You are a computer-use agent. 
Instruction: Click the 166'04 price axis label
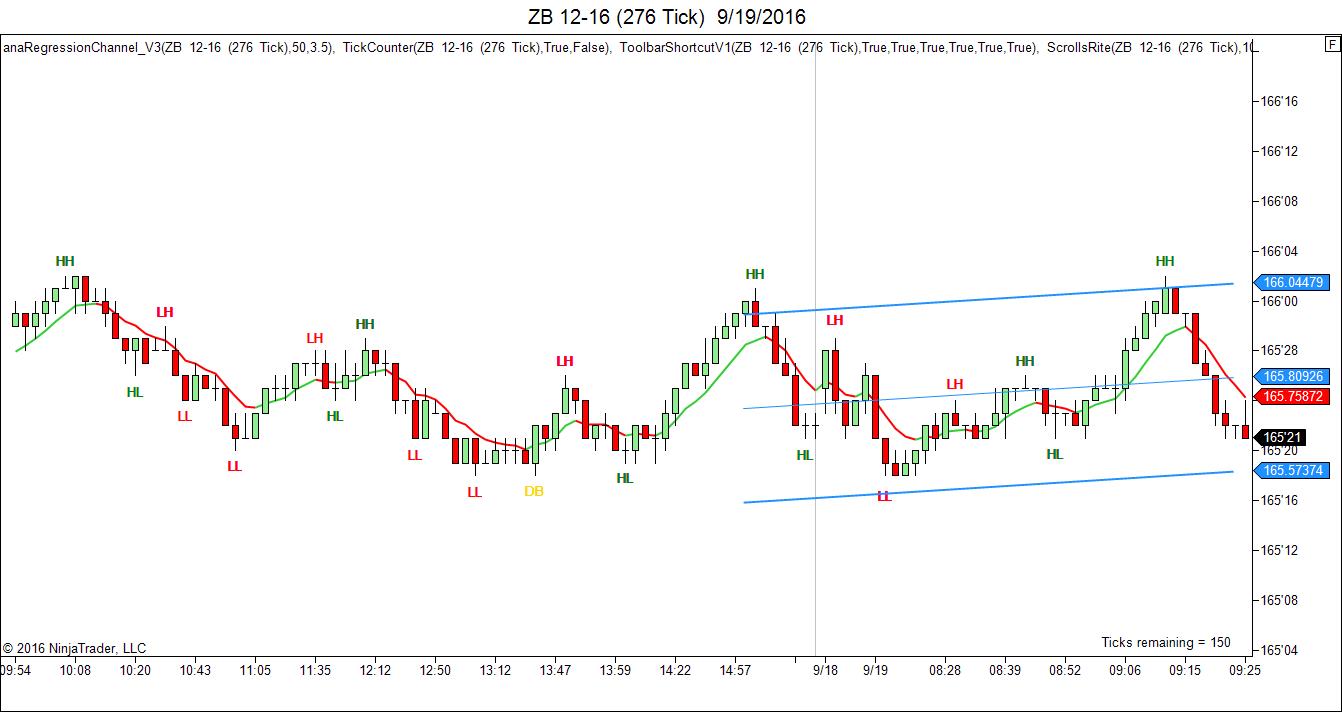[x=1280, y=251]
